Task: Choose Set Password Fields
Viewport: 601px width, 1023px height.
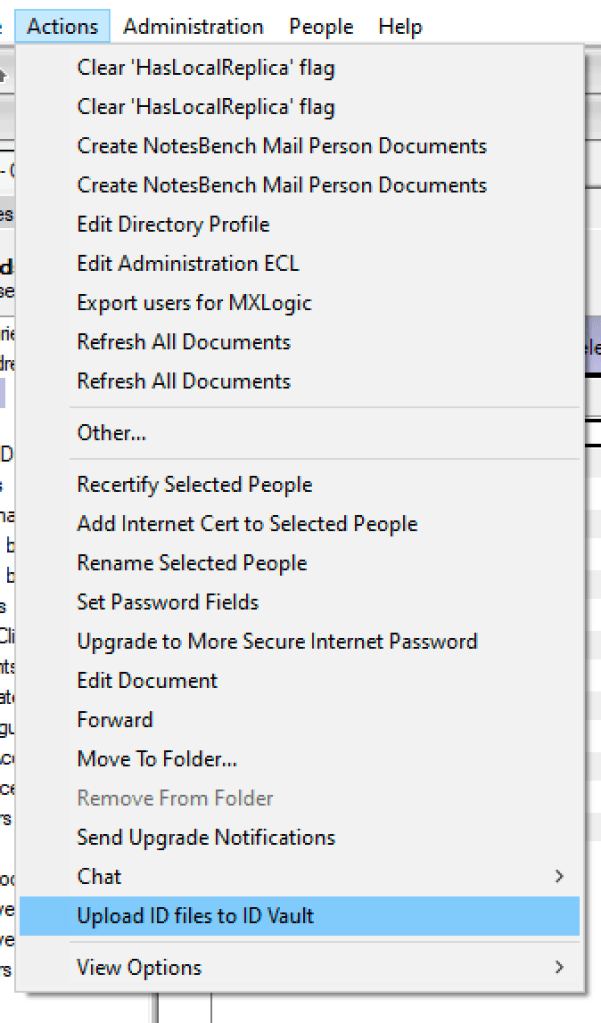Action: click(168, 602)
